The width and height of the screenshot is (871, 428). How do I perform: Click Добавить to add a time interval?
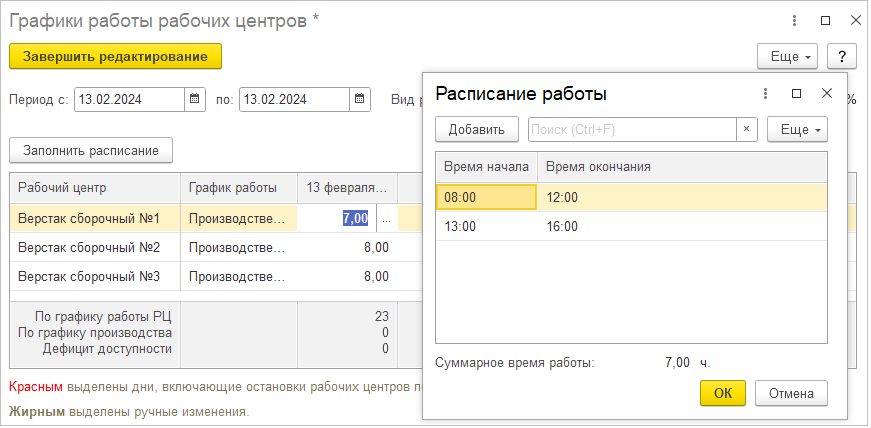[x=476, y=130]
